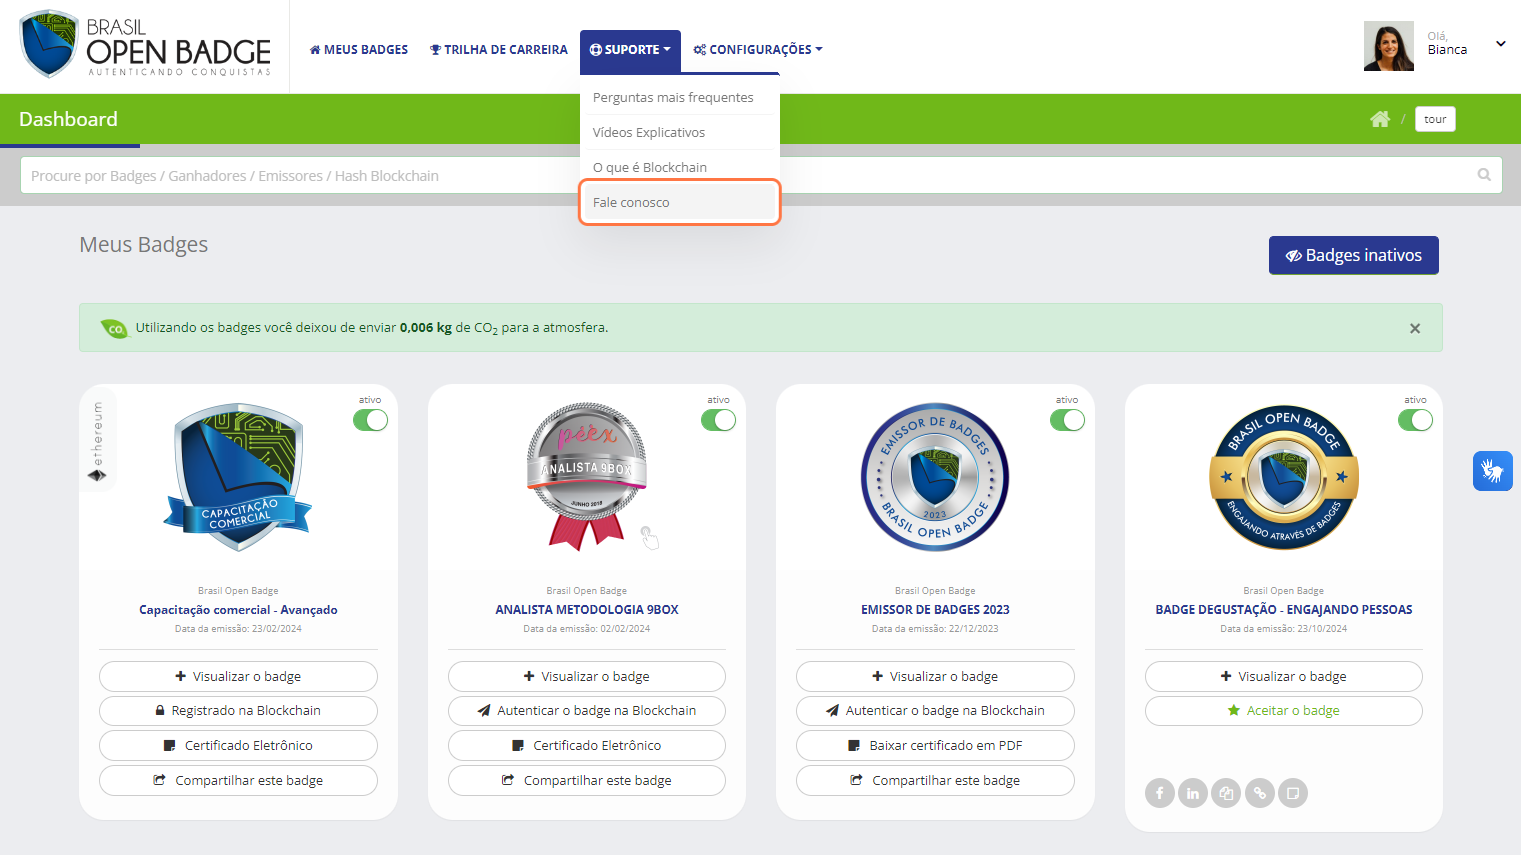Image resolution: width=1521 pixels, height=855 pixels.
Task: Select Perguntas mais frequentes menu entry
Action: pyautogui.click(x=678, y=97)
